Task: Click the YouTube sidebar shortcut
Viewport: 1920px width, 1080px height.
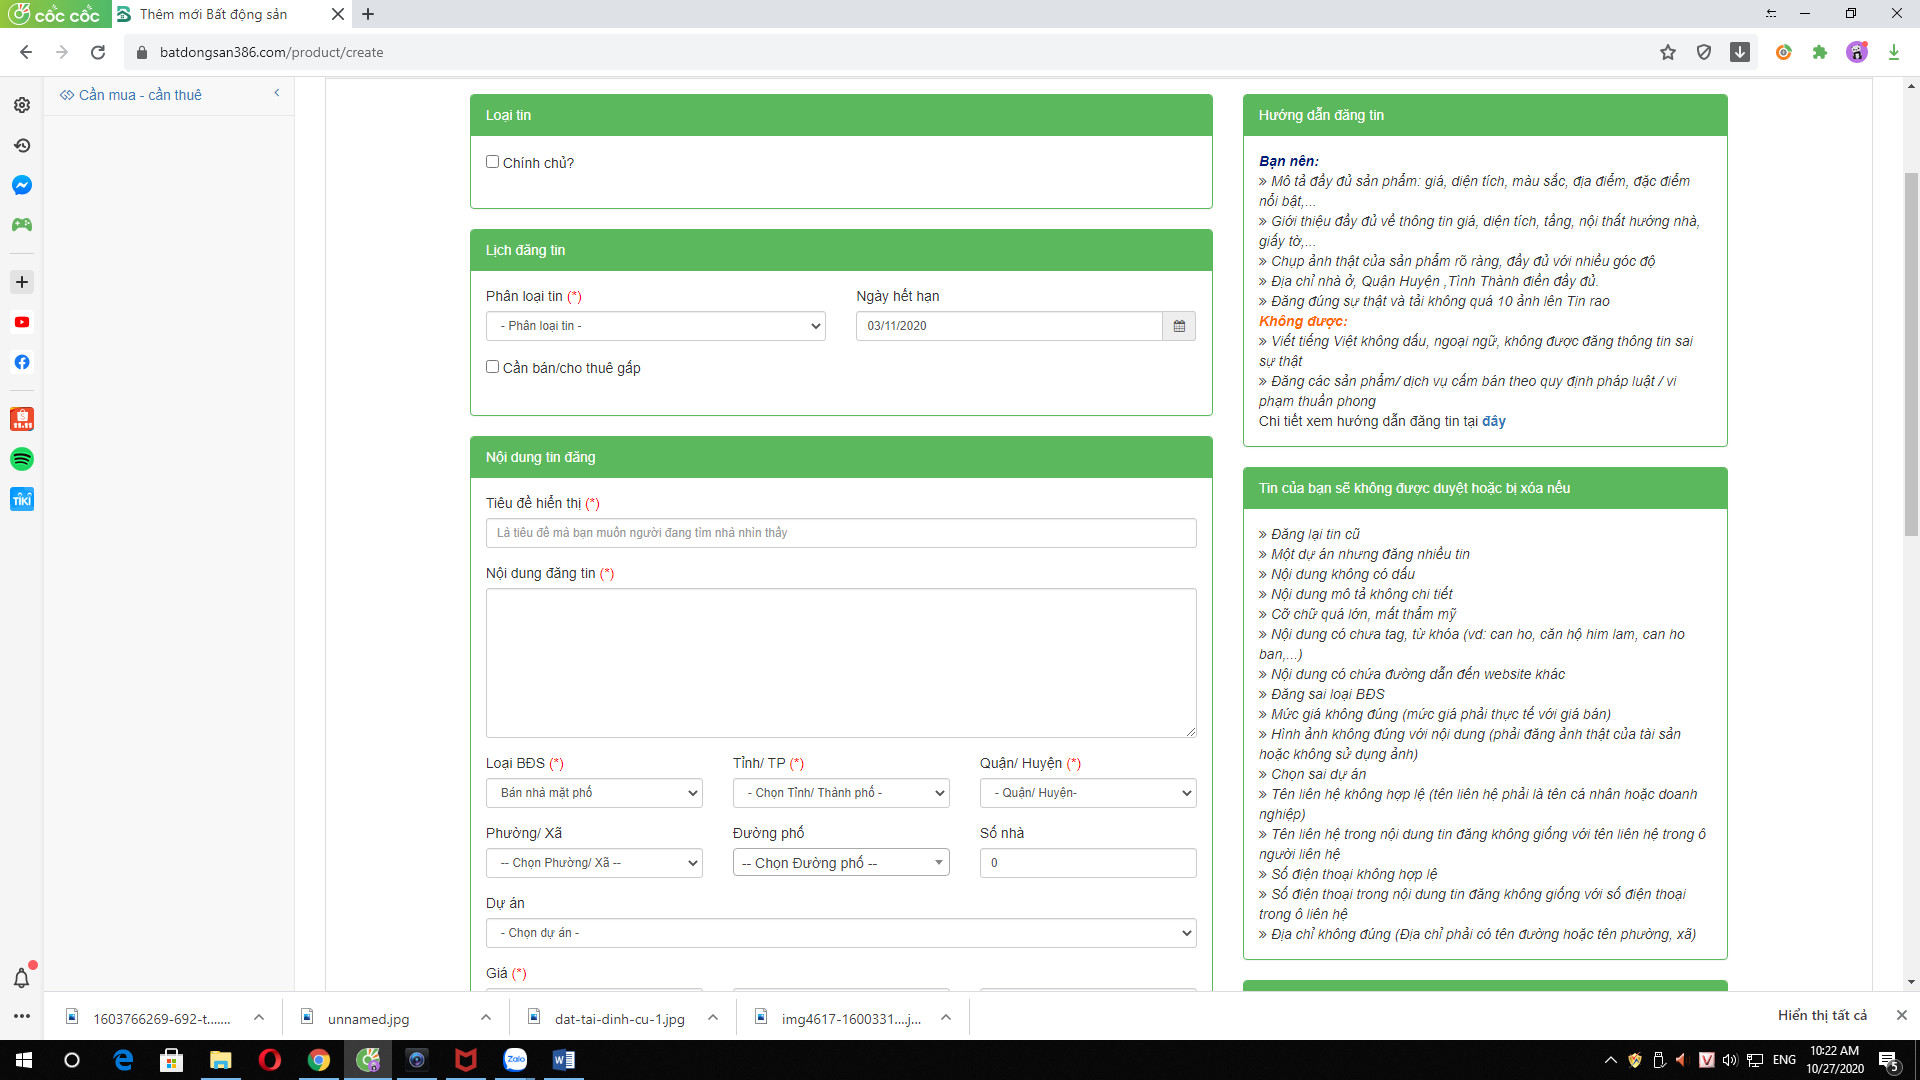Action: [x=22, y=322]
